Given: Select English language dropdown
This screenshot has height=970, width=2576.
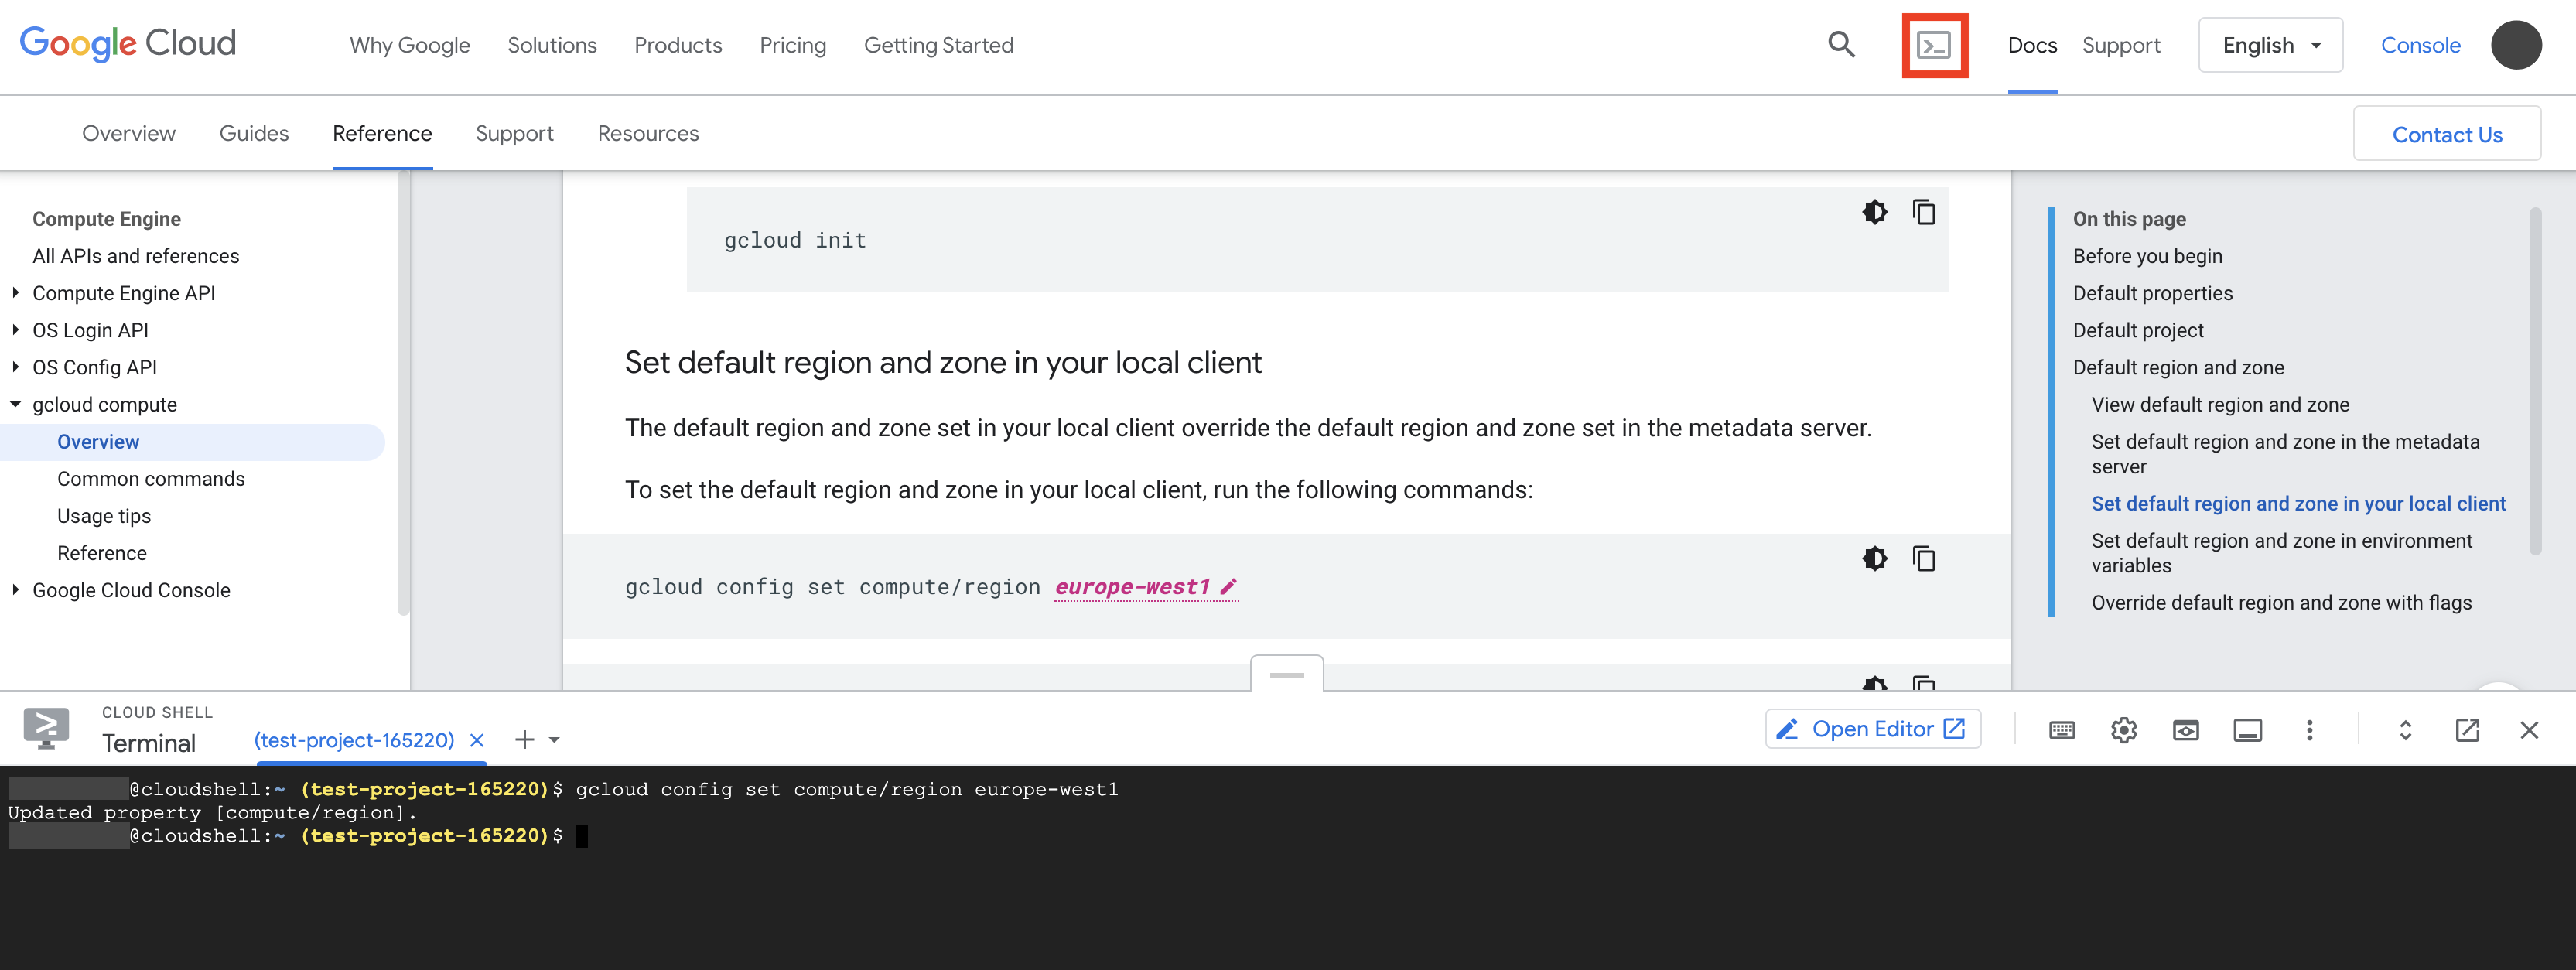Looking at the screenshot, I should tap(2270, 44).
